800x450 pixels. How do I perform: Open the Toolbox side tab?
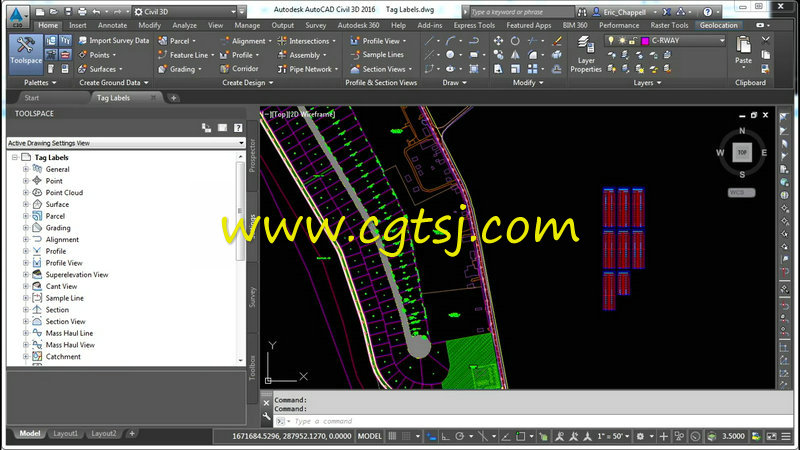click(252, 368)
